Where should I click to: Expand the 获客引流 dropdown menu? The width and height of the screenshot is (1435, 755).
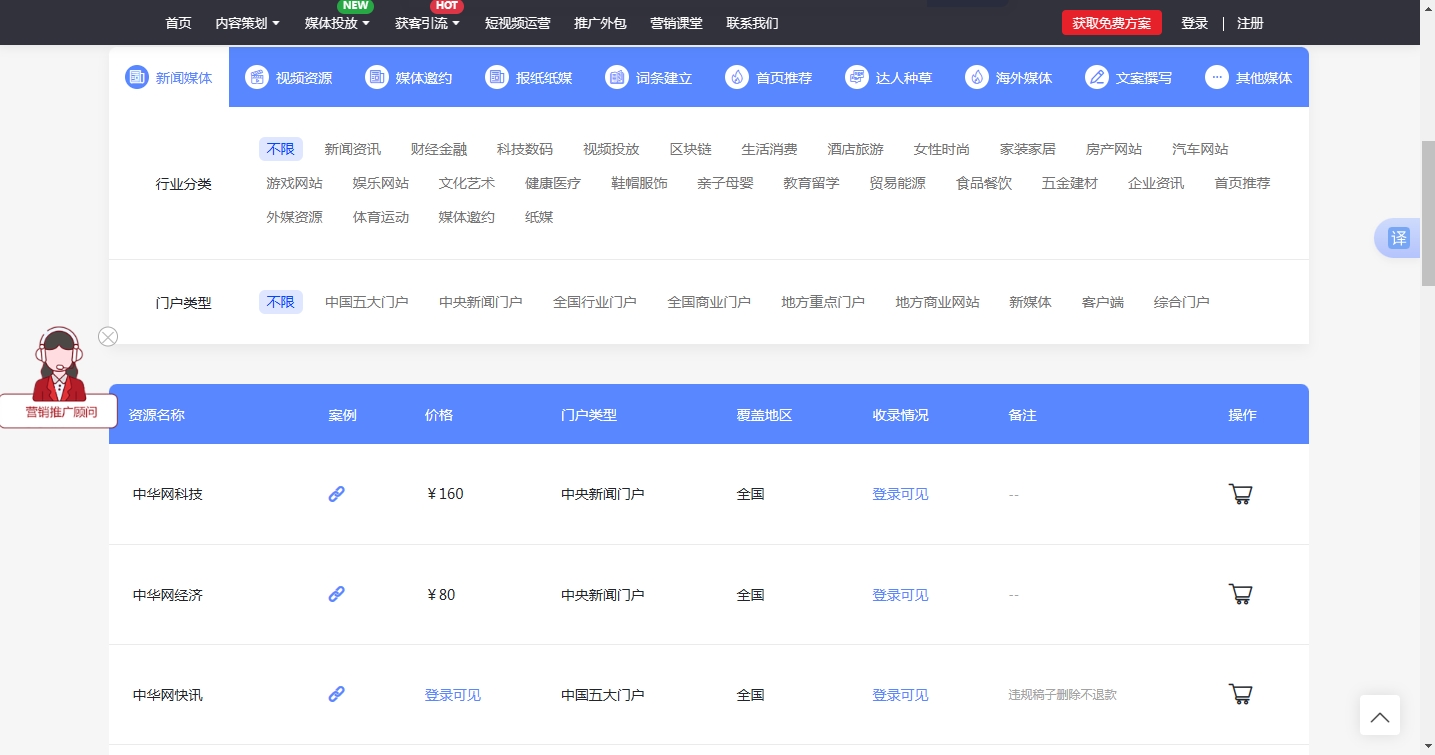click(x=426, y=23)
